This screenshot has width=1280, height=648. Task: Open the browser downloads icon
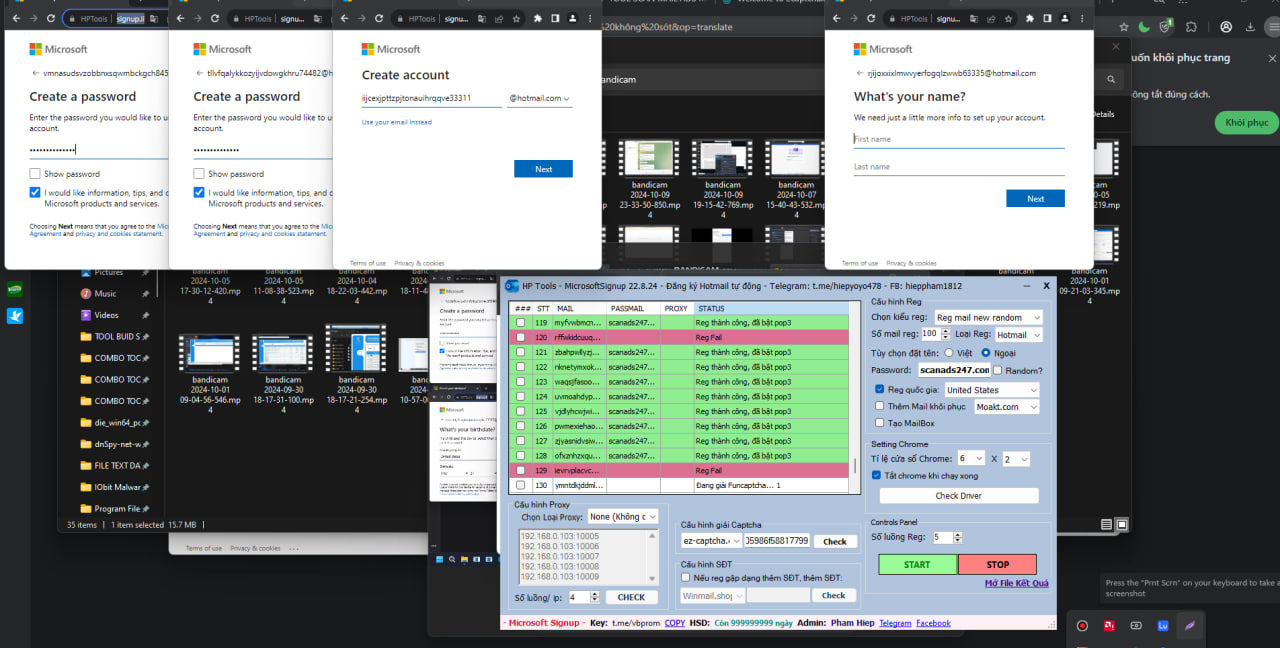[1251, 27]
